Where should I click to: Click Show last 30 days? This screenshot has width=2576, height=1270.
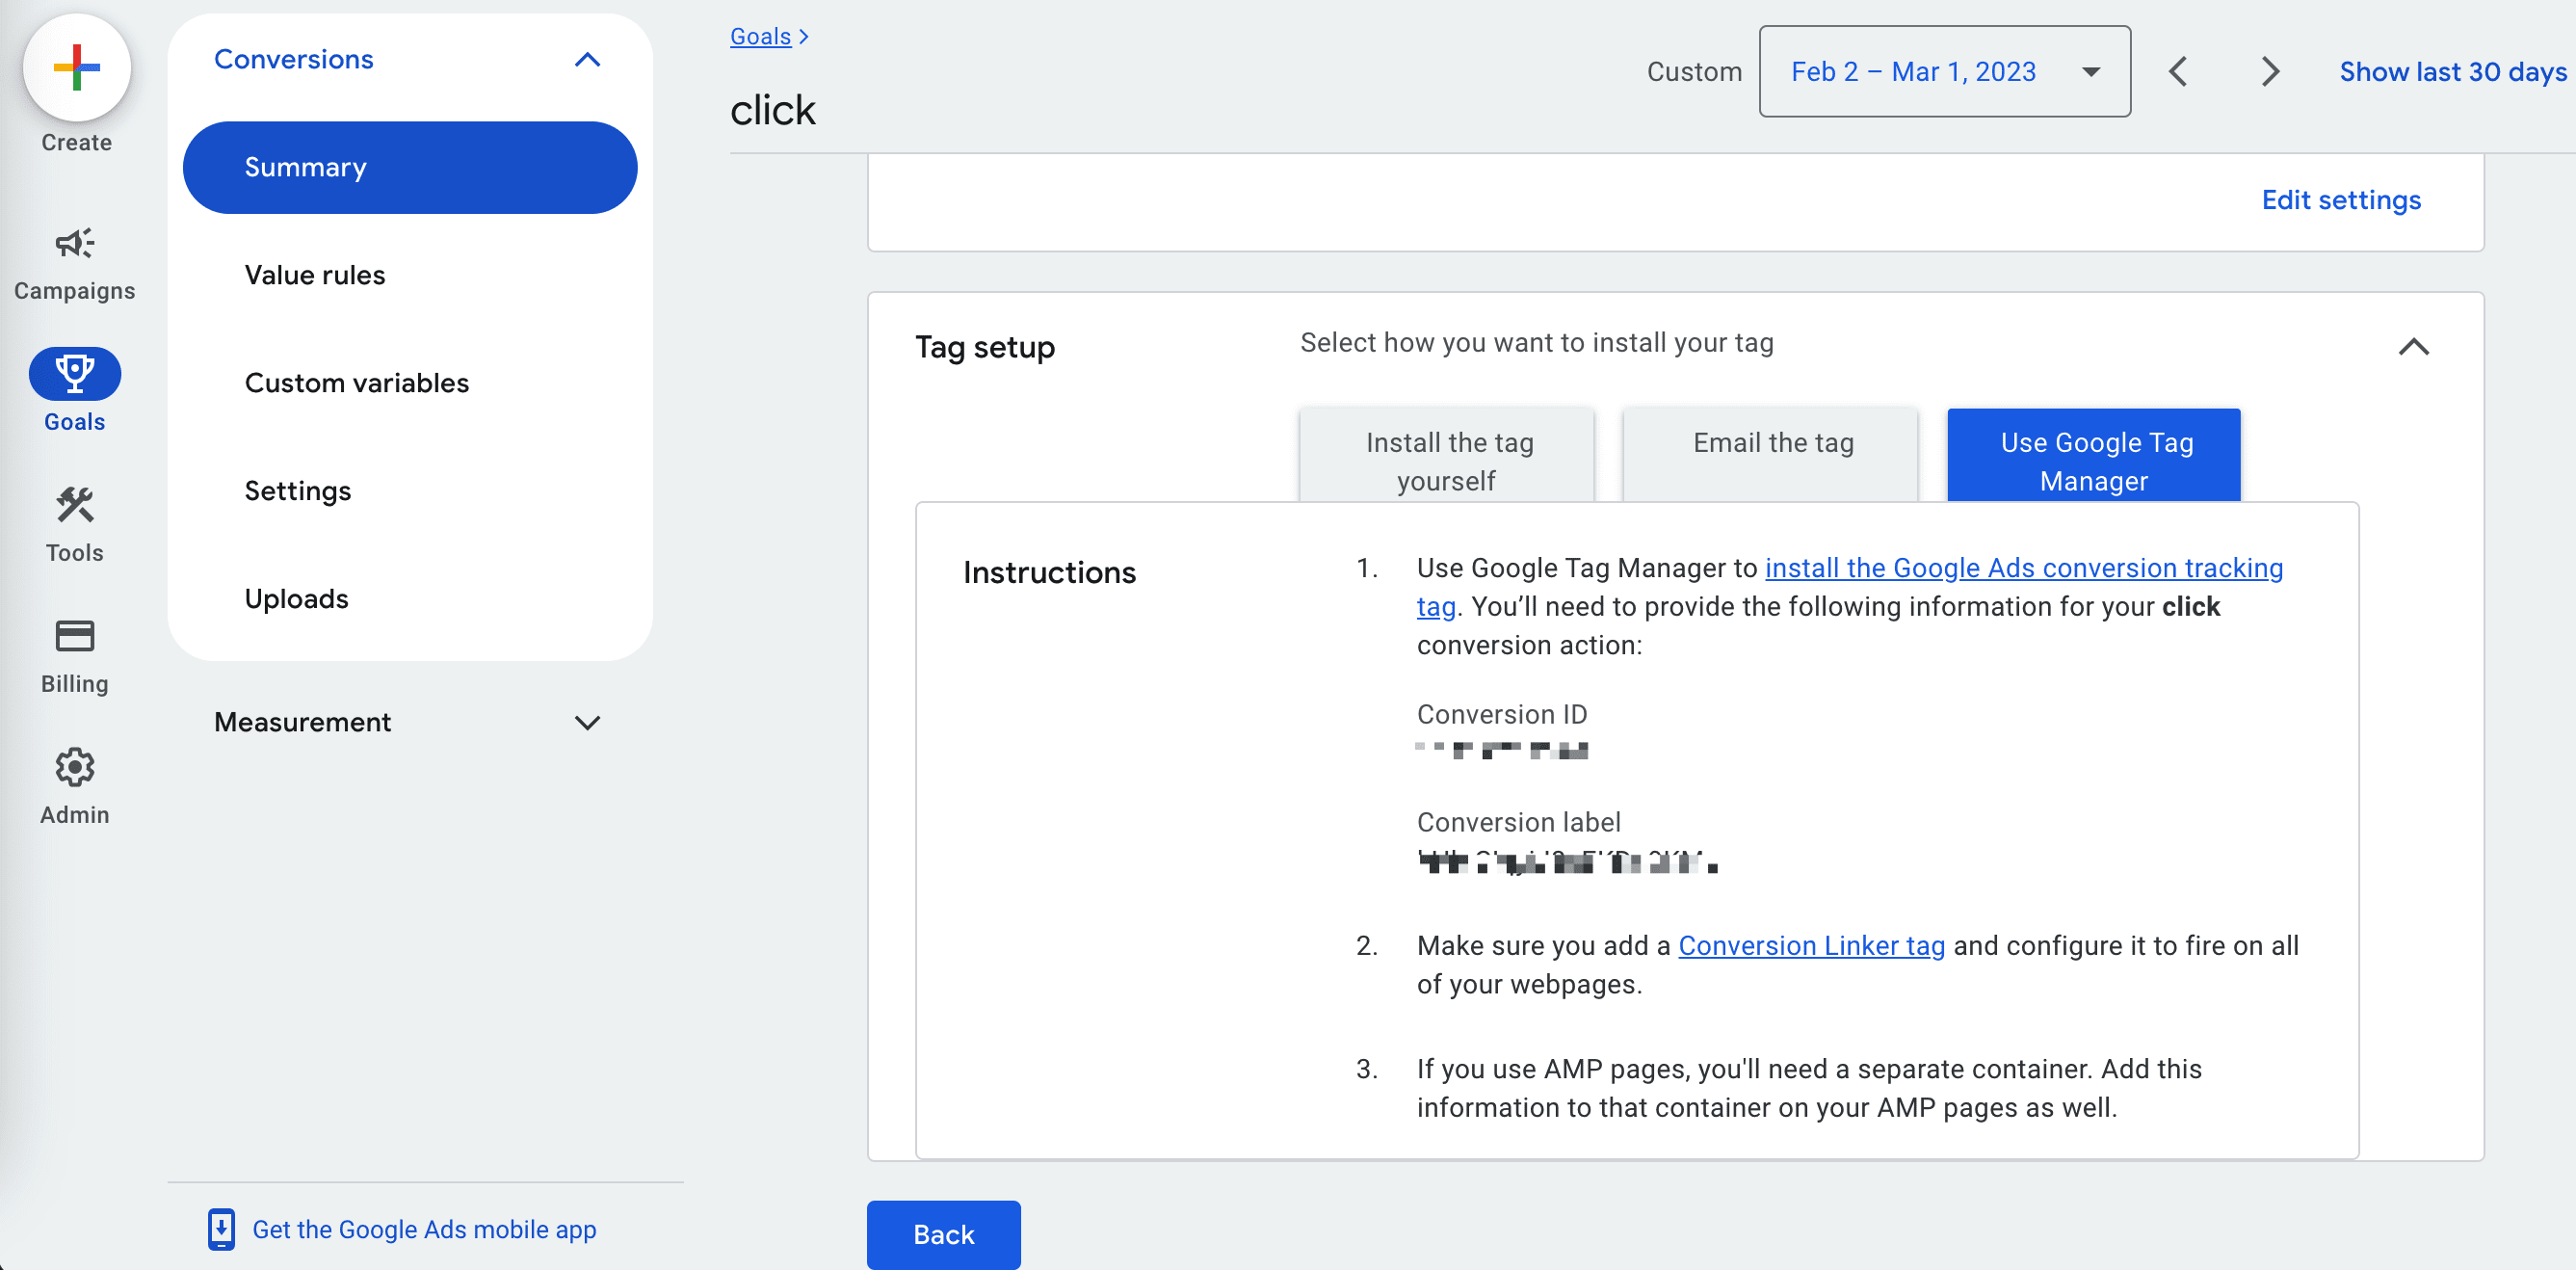[2452, 71]
